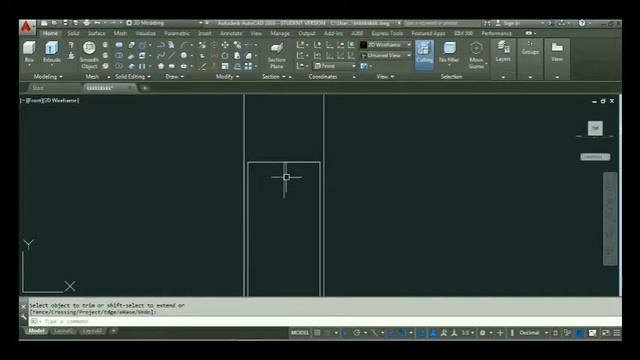This screenshot has width=640, height=360.
Task: Click the command line wrench customize icon
Action: [23, 316]
